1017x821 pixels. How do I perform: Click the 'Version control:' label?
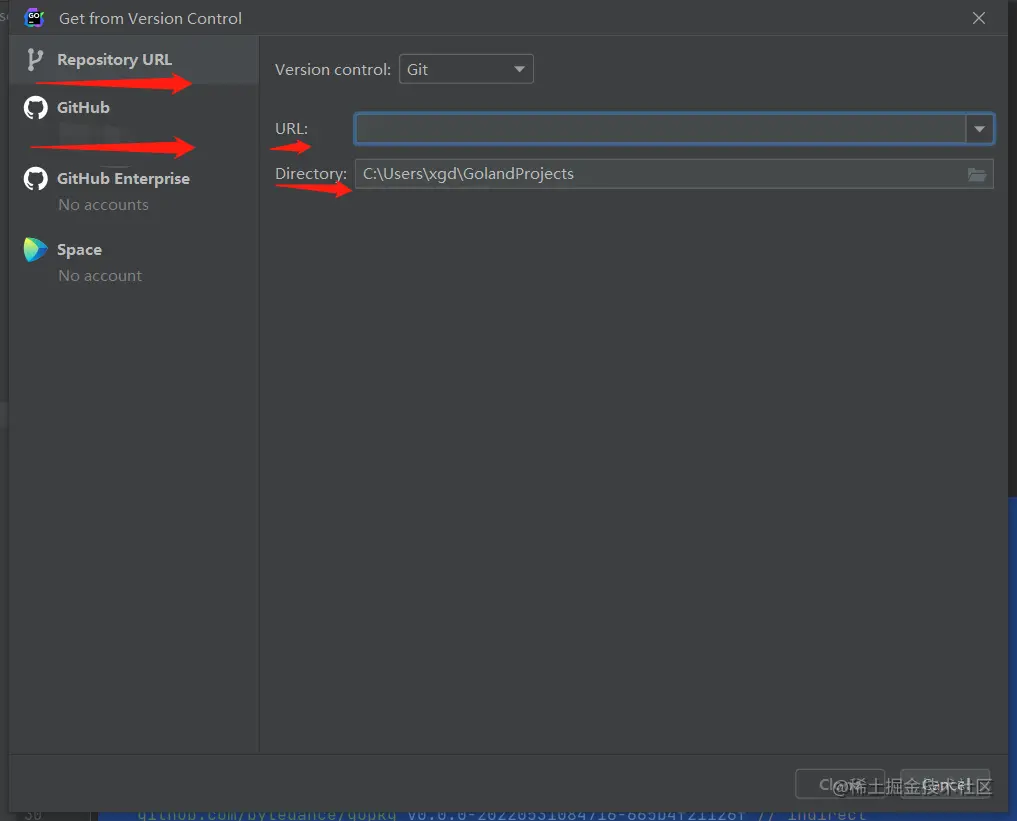pyautogui.click(x=333, y=70)
